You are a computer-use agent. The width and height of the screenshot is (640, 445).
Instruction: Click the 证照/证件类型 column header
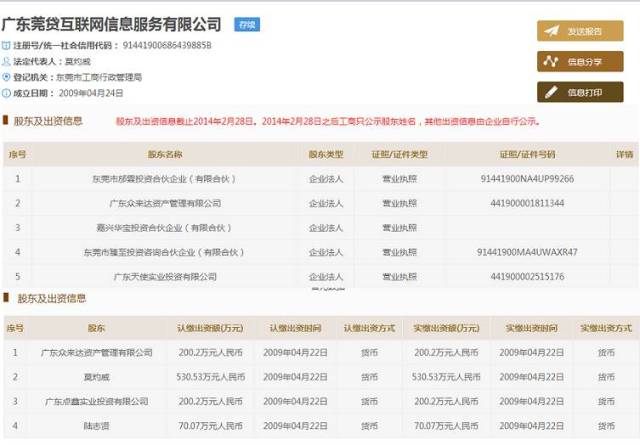tap(399, 154)
